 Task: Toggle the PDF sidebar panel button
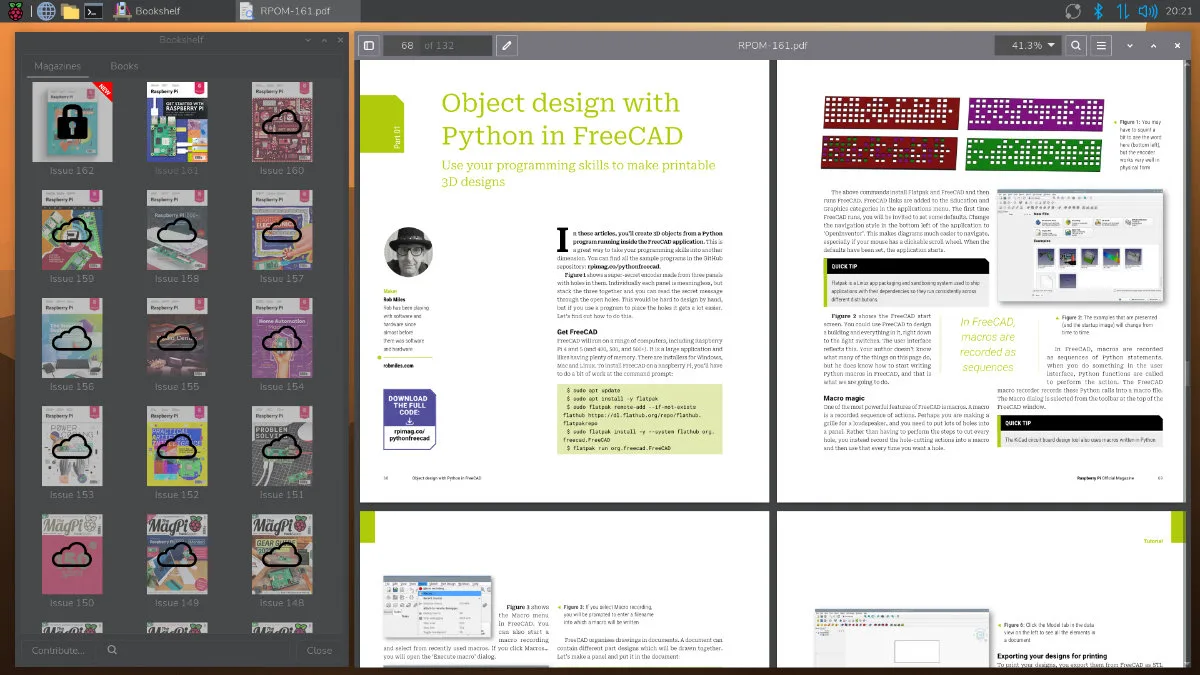pyautogui.click(x=369, y=46)
